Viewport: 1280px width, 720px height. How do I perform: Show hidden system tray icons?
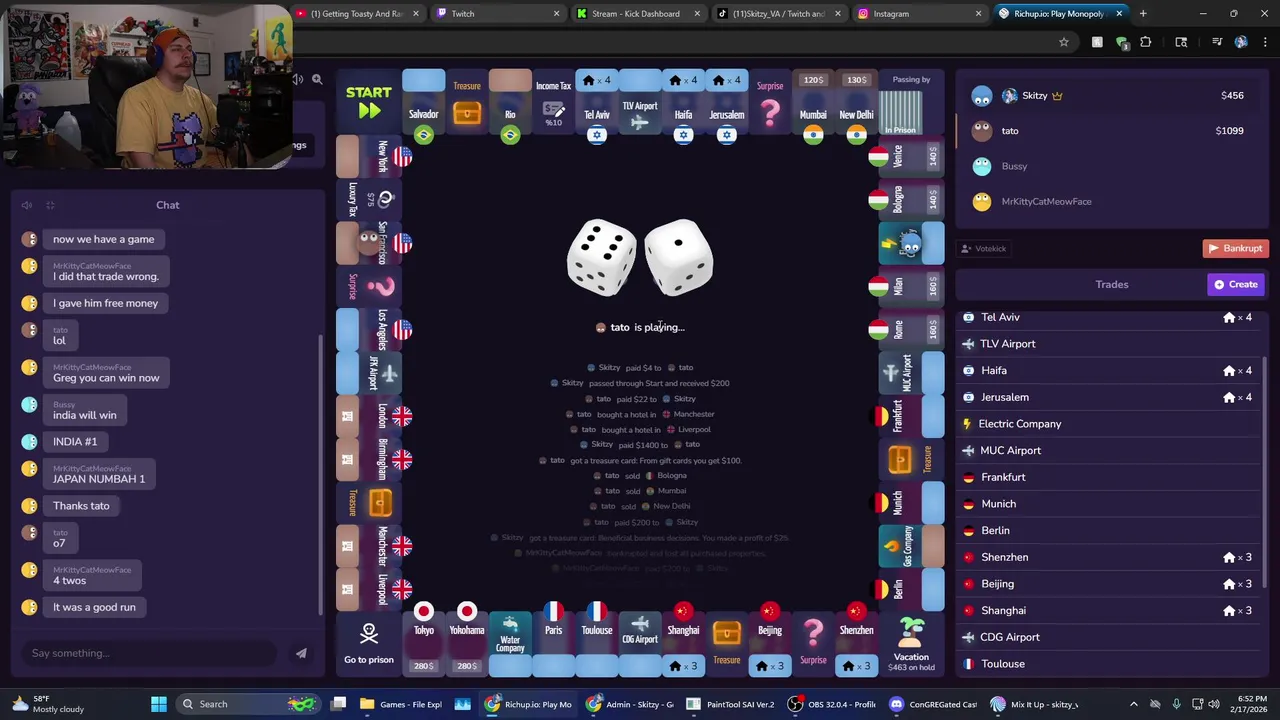(x=1133, y=704)
